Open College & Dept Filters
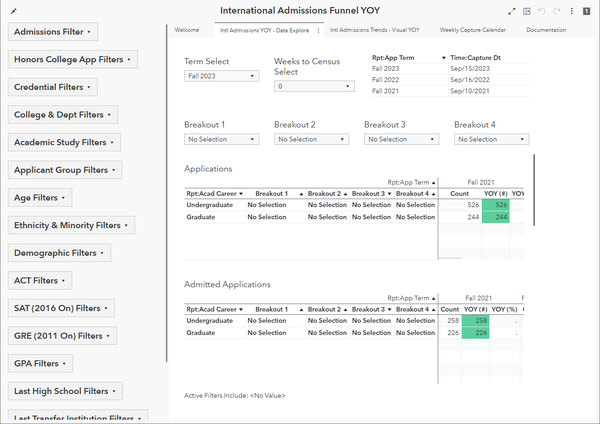 click(63, 114)
